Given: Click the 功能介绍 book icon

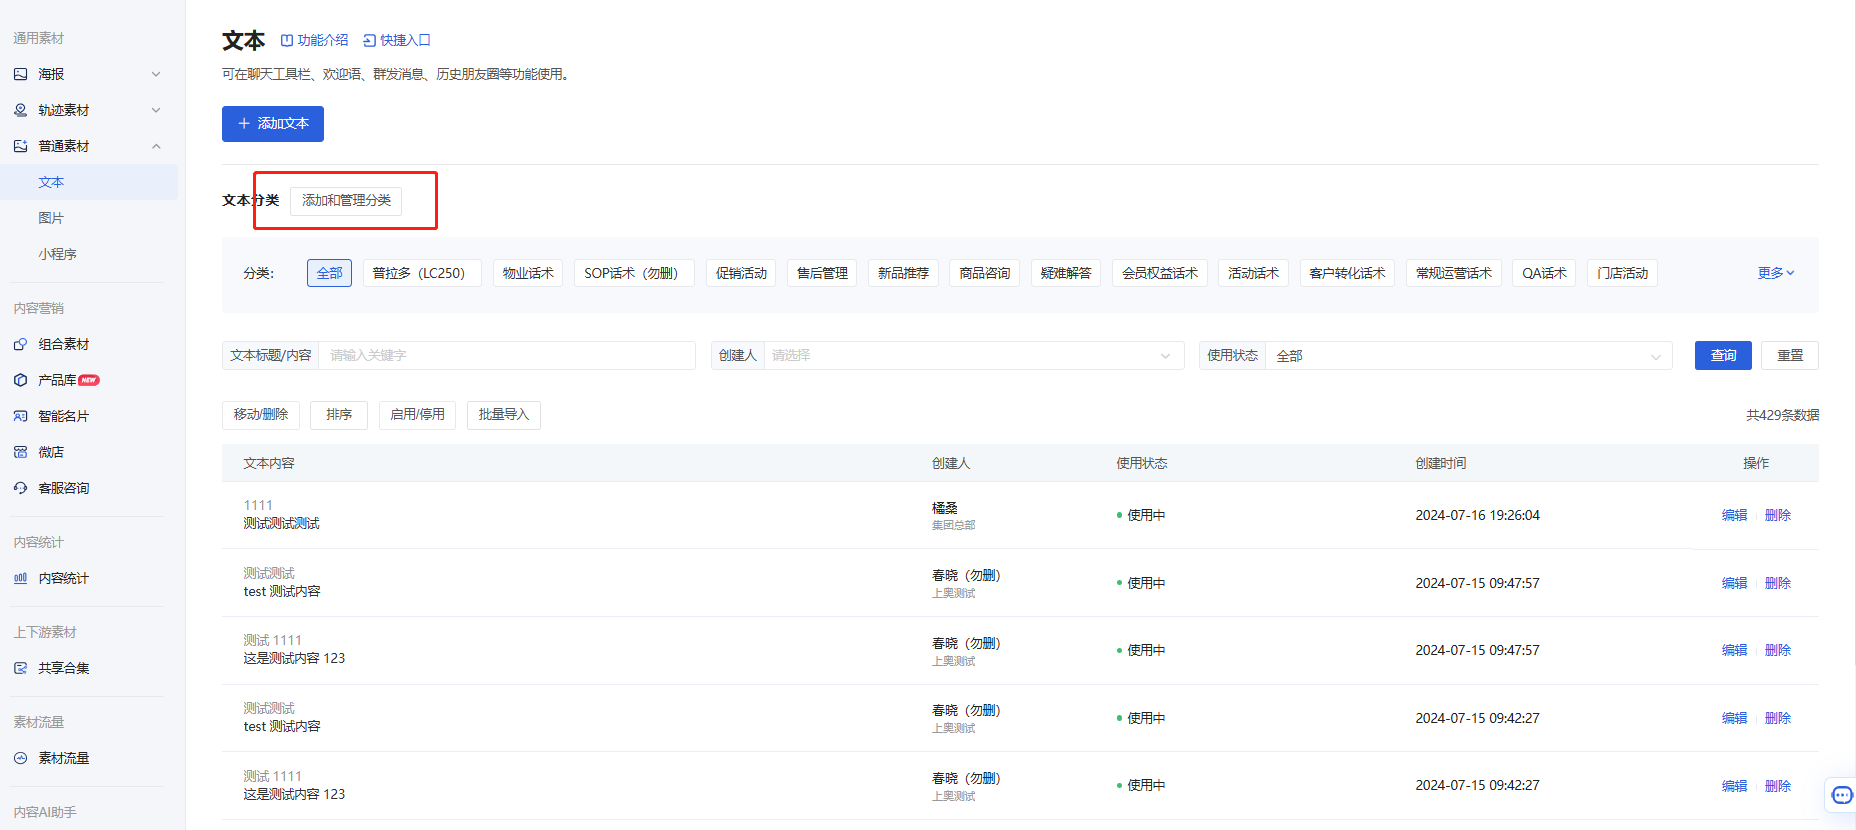Looking at the screenshot, I should [x=287, y=40].
